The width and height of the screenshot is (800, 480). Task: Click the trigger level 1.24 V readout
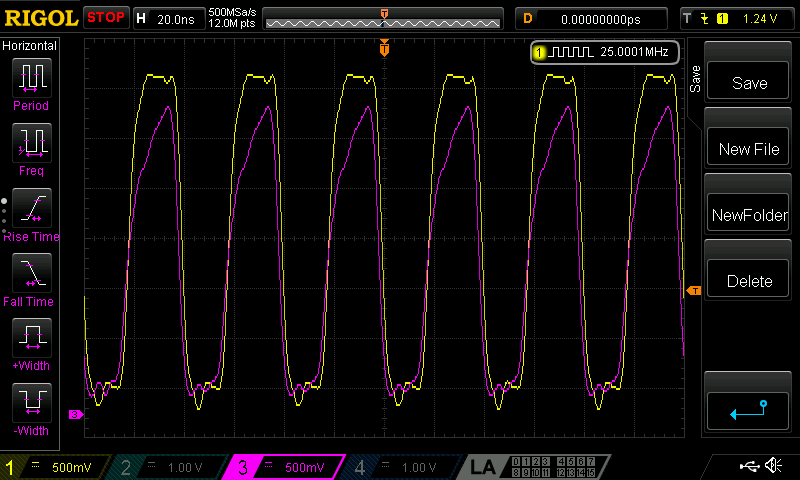(x=760, y=19)
